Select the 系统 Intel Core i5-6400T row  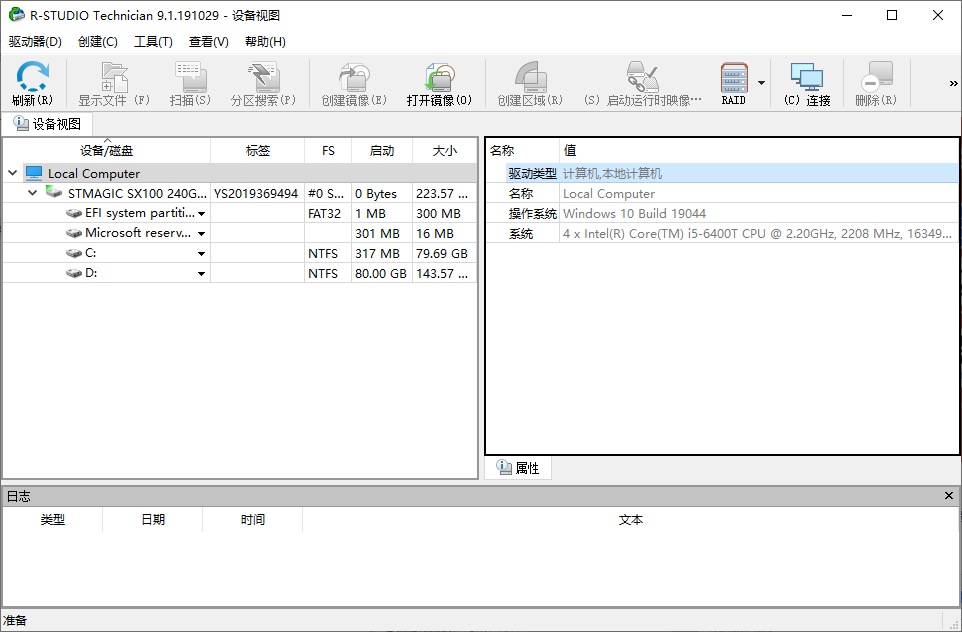tap(722, 233)
